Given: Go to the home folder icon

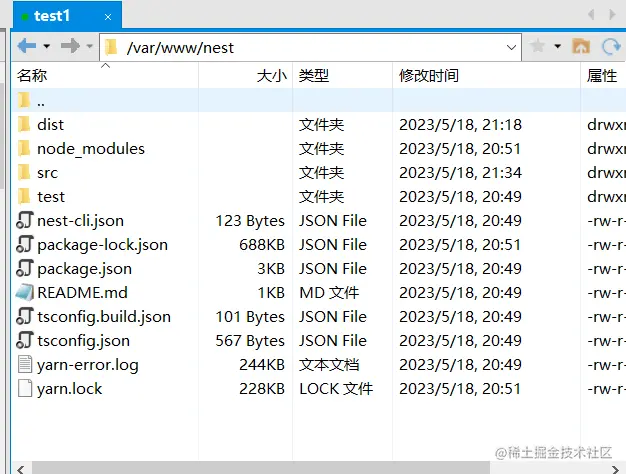Looking at the screenshot, I should point(581,46).
